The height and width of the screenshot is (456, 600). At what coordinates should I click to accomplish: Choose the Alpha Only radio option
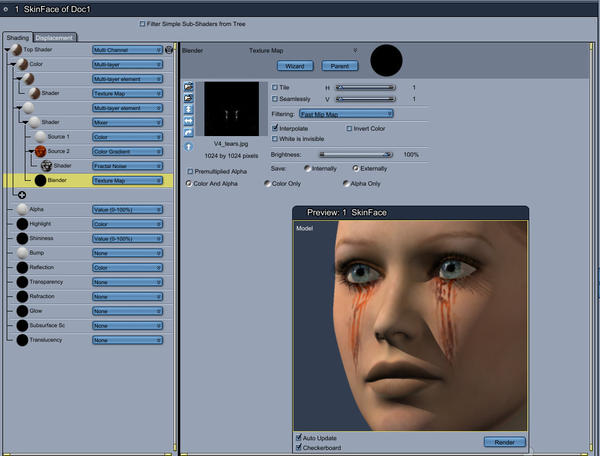(346, 184)
